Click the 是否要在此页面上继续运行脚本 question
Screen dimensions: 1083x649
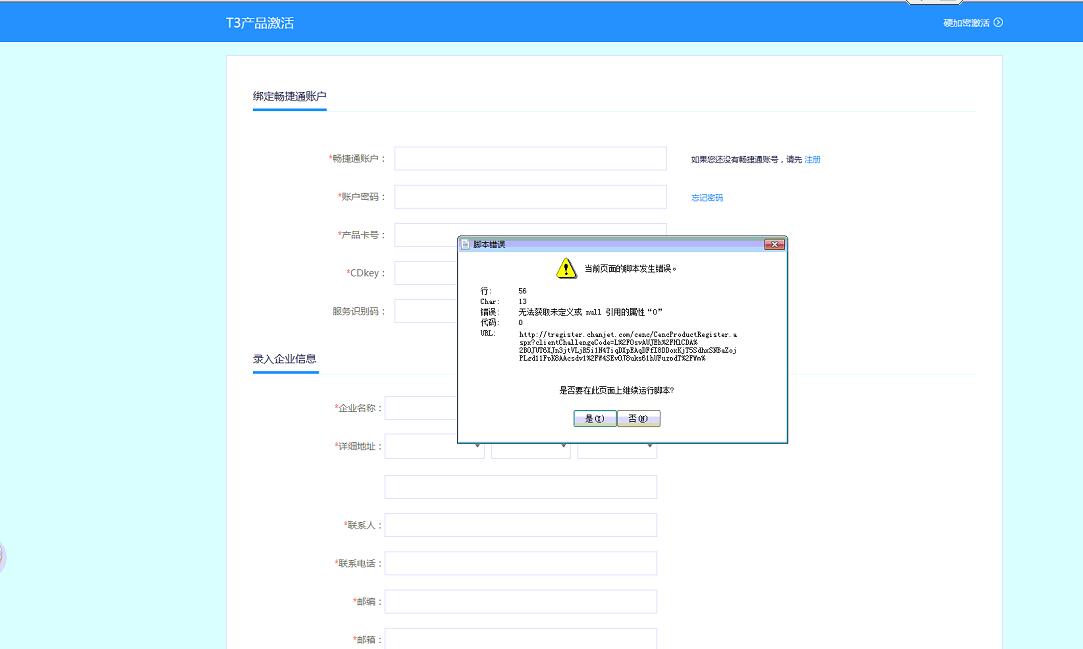tap(617, 390)
